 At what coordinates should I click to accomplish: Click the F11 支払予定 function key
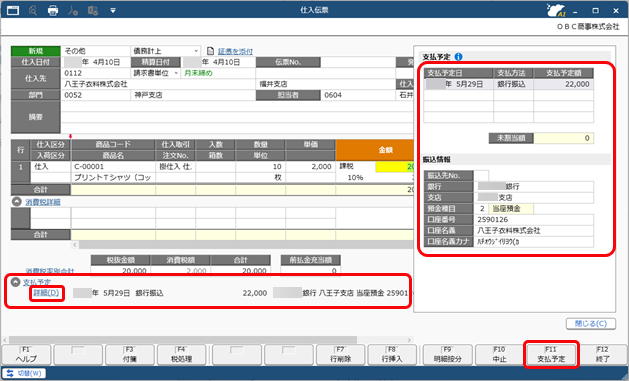coord(551,355)
